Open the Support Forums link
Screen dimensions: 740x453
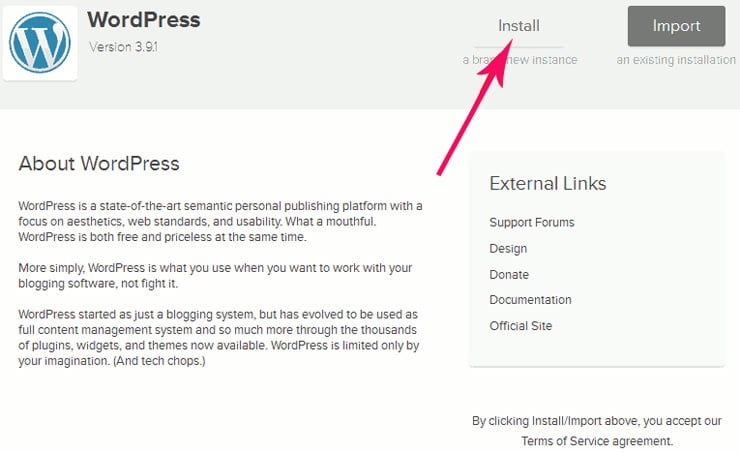tap(532, 222)
